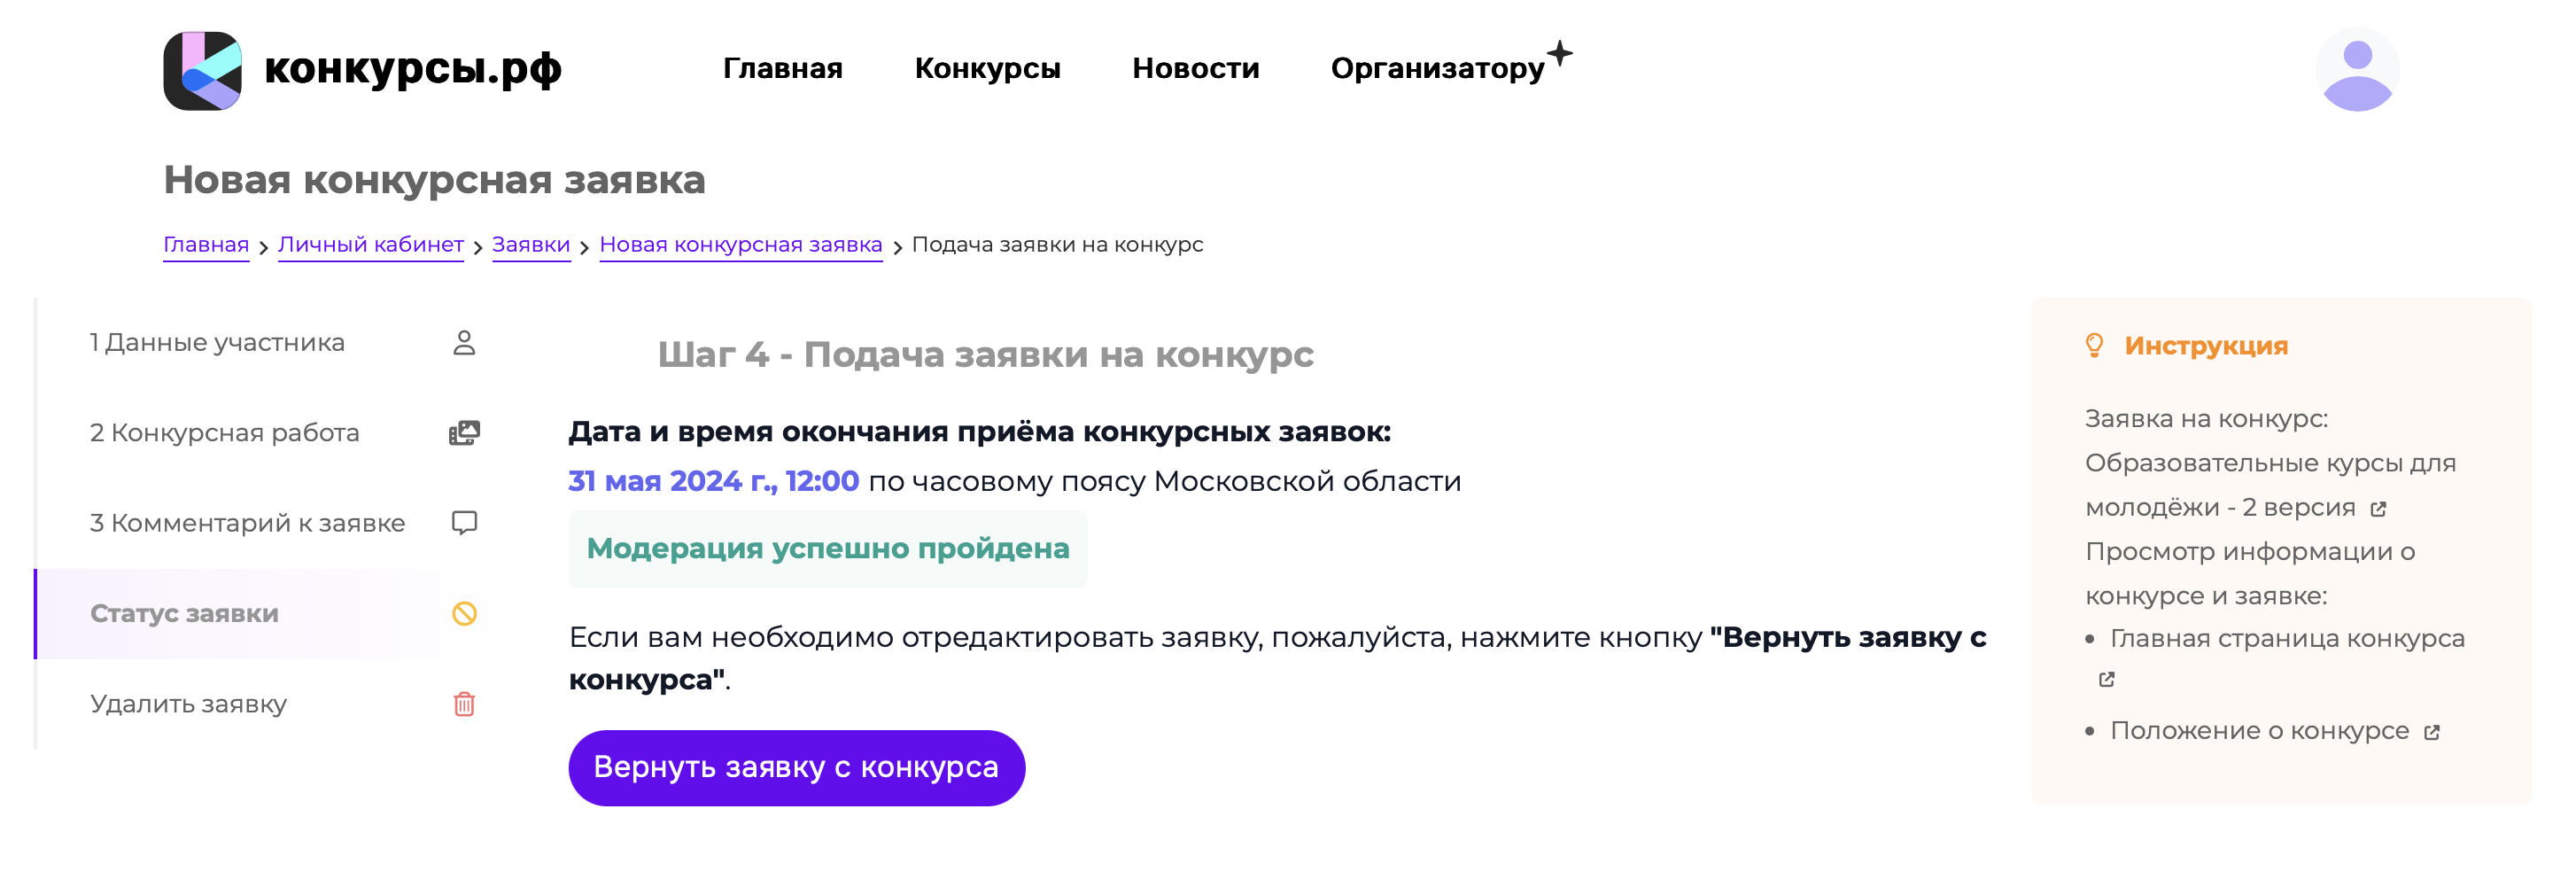
Task: Open the user profile avatar
Action: click(2357, 69)
